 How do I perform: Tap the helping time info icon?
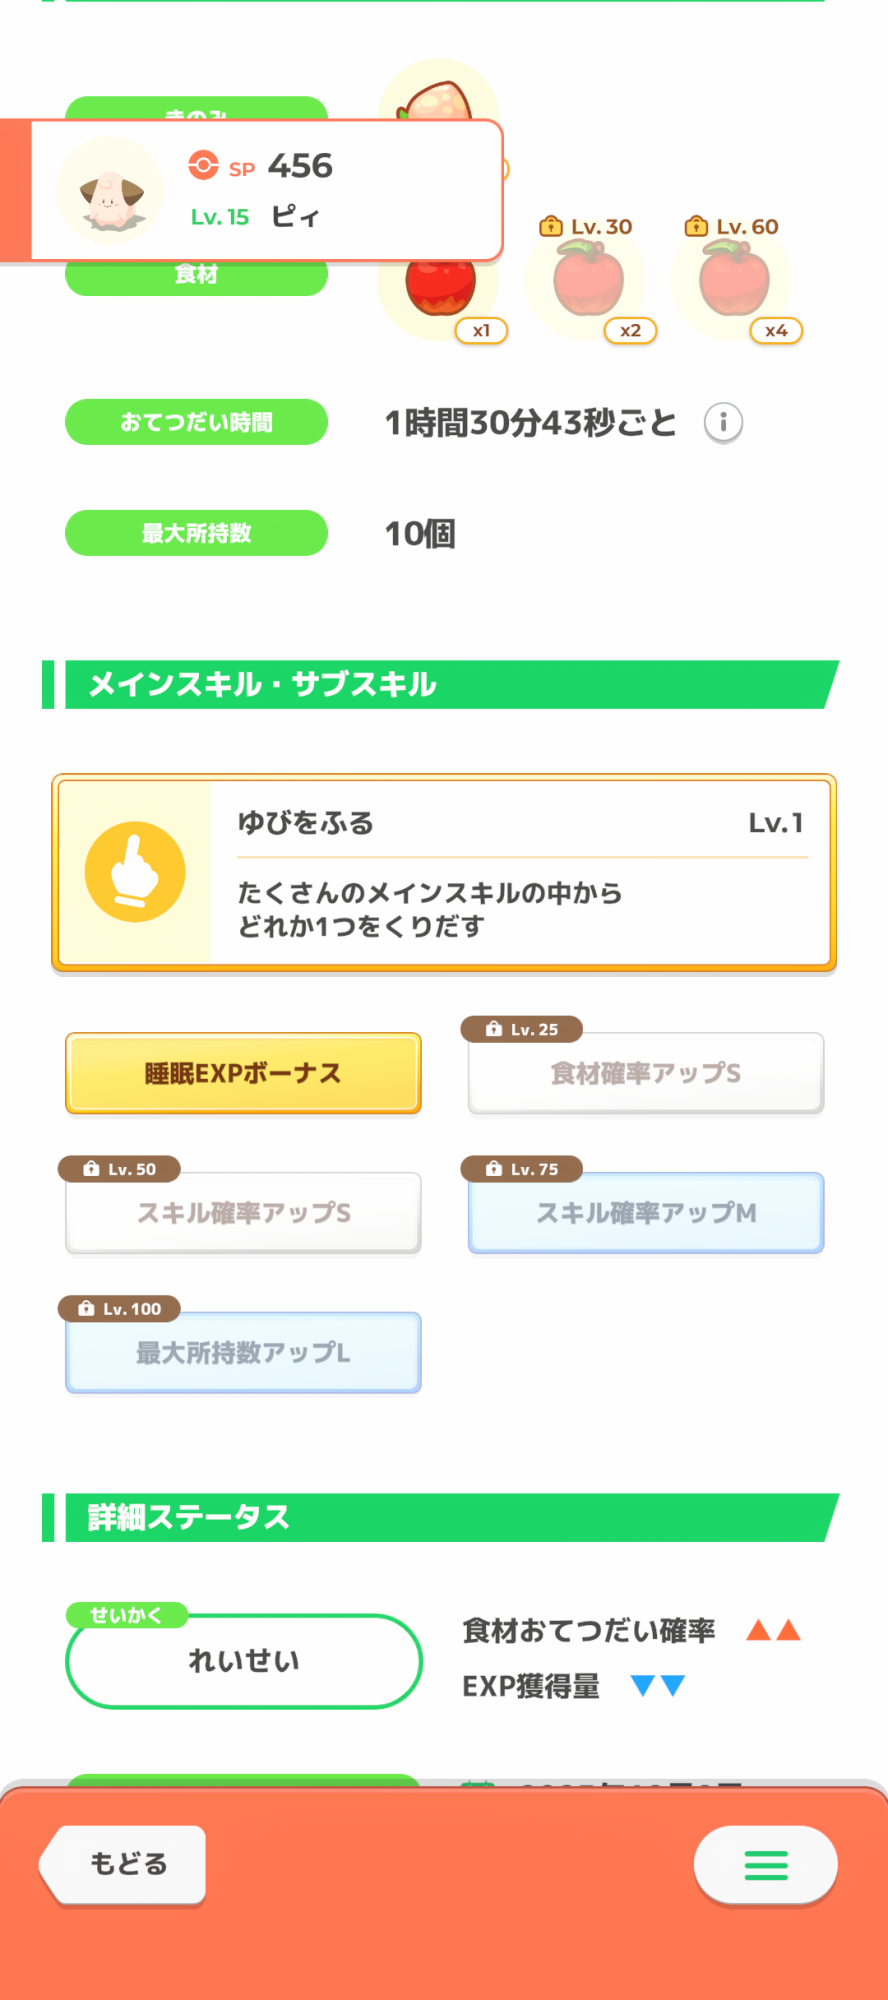(x=723, y=423)
